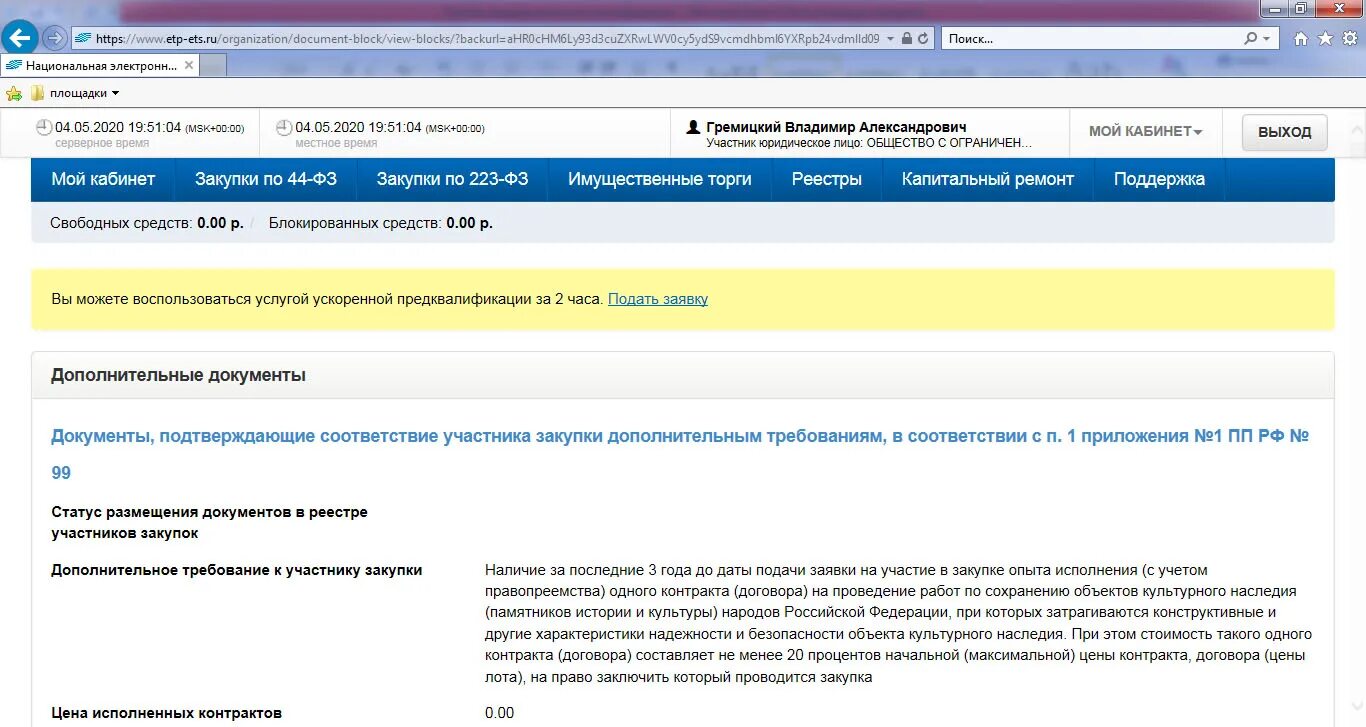Image resolution: width=1366 pixels, height=727 pixels.
Task: Click the browser Forward arrow button
Action: point(55,38)
